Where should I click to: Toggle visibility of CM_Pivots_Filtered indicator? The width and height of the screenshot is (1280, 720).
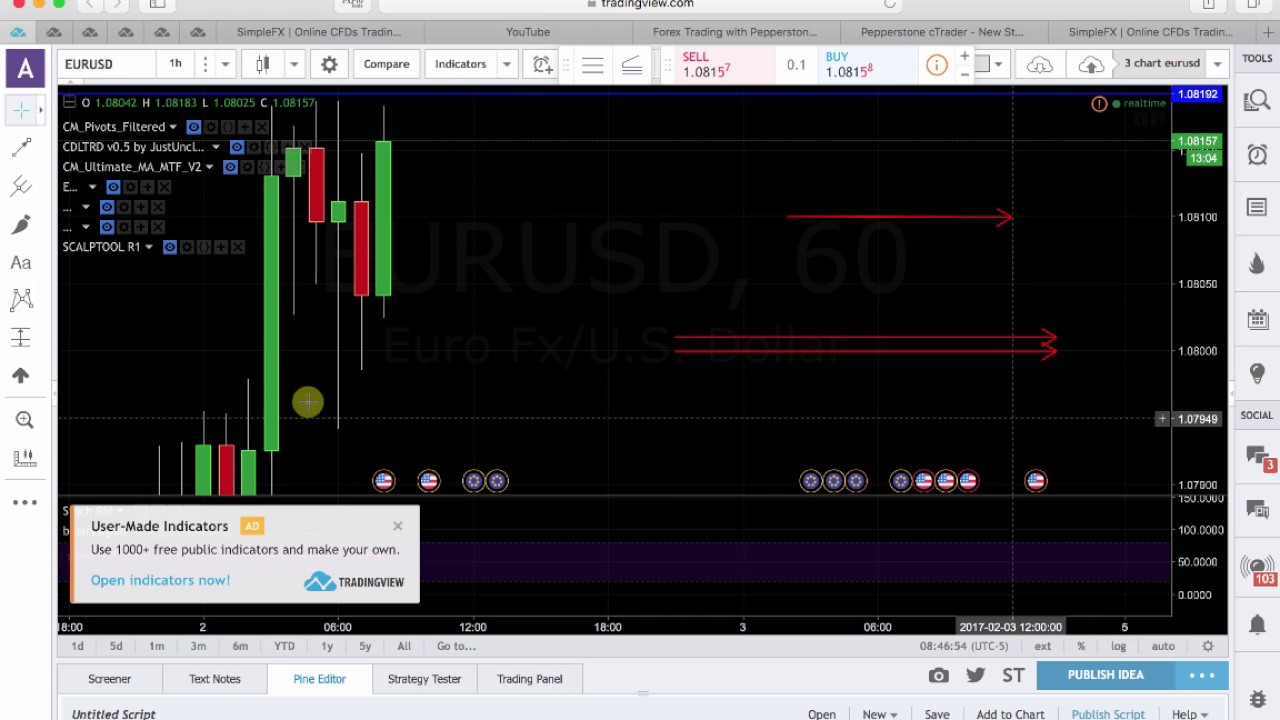(x=194, y=127)
